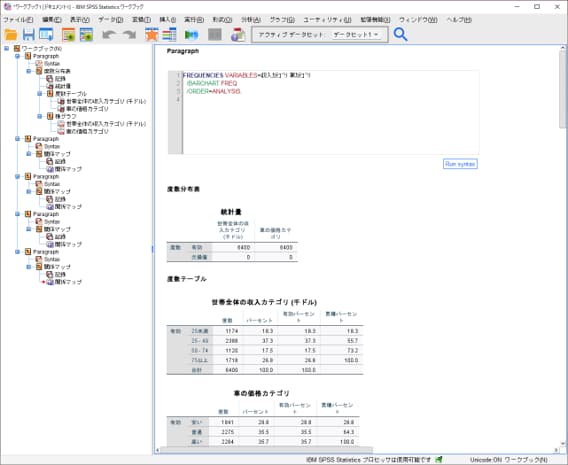This screenshot has height=465, width=568.
Task: Click the colored grid variables toolbar icon
Action: (x=169, y=35)
